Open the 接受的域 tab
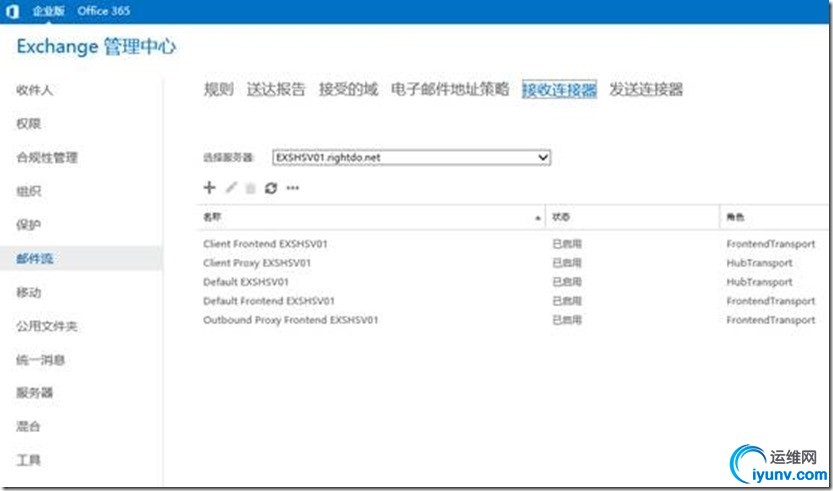 click(348, 89)
